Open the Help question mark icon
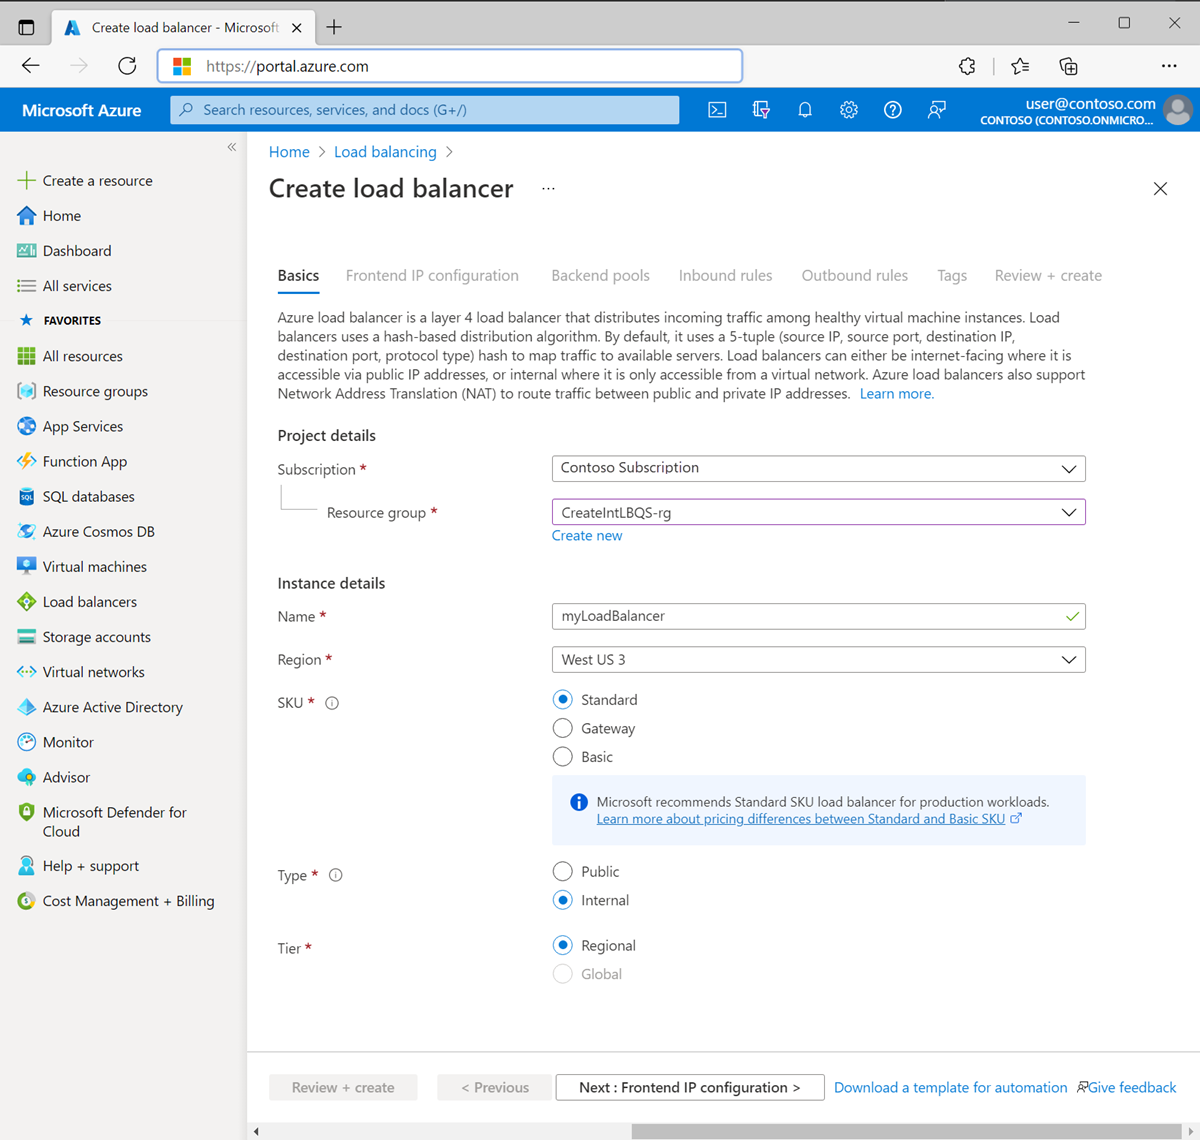 coord(893,110)
